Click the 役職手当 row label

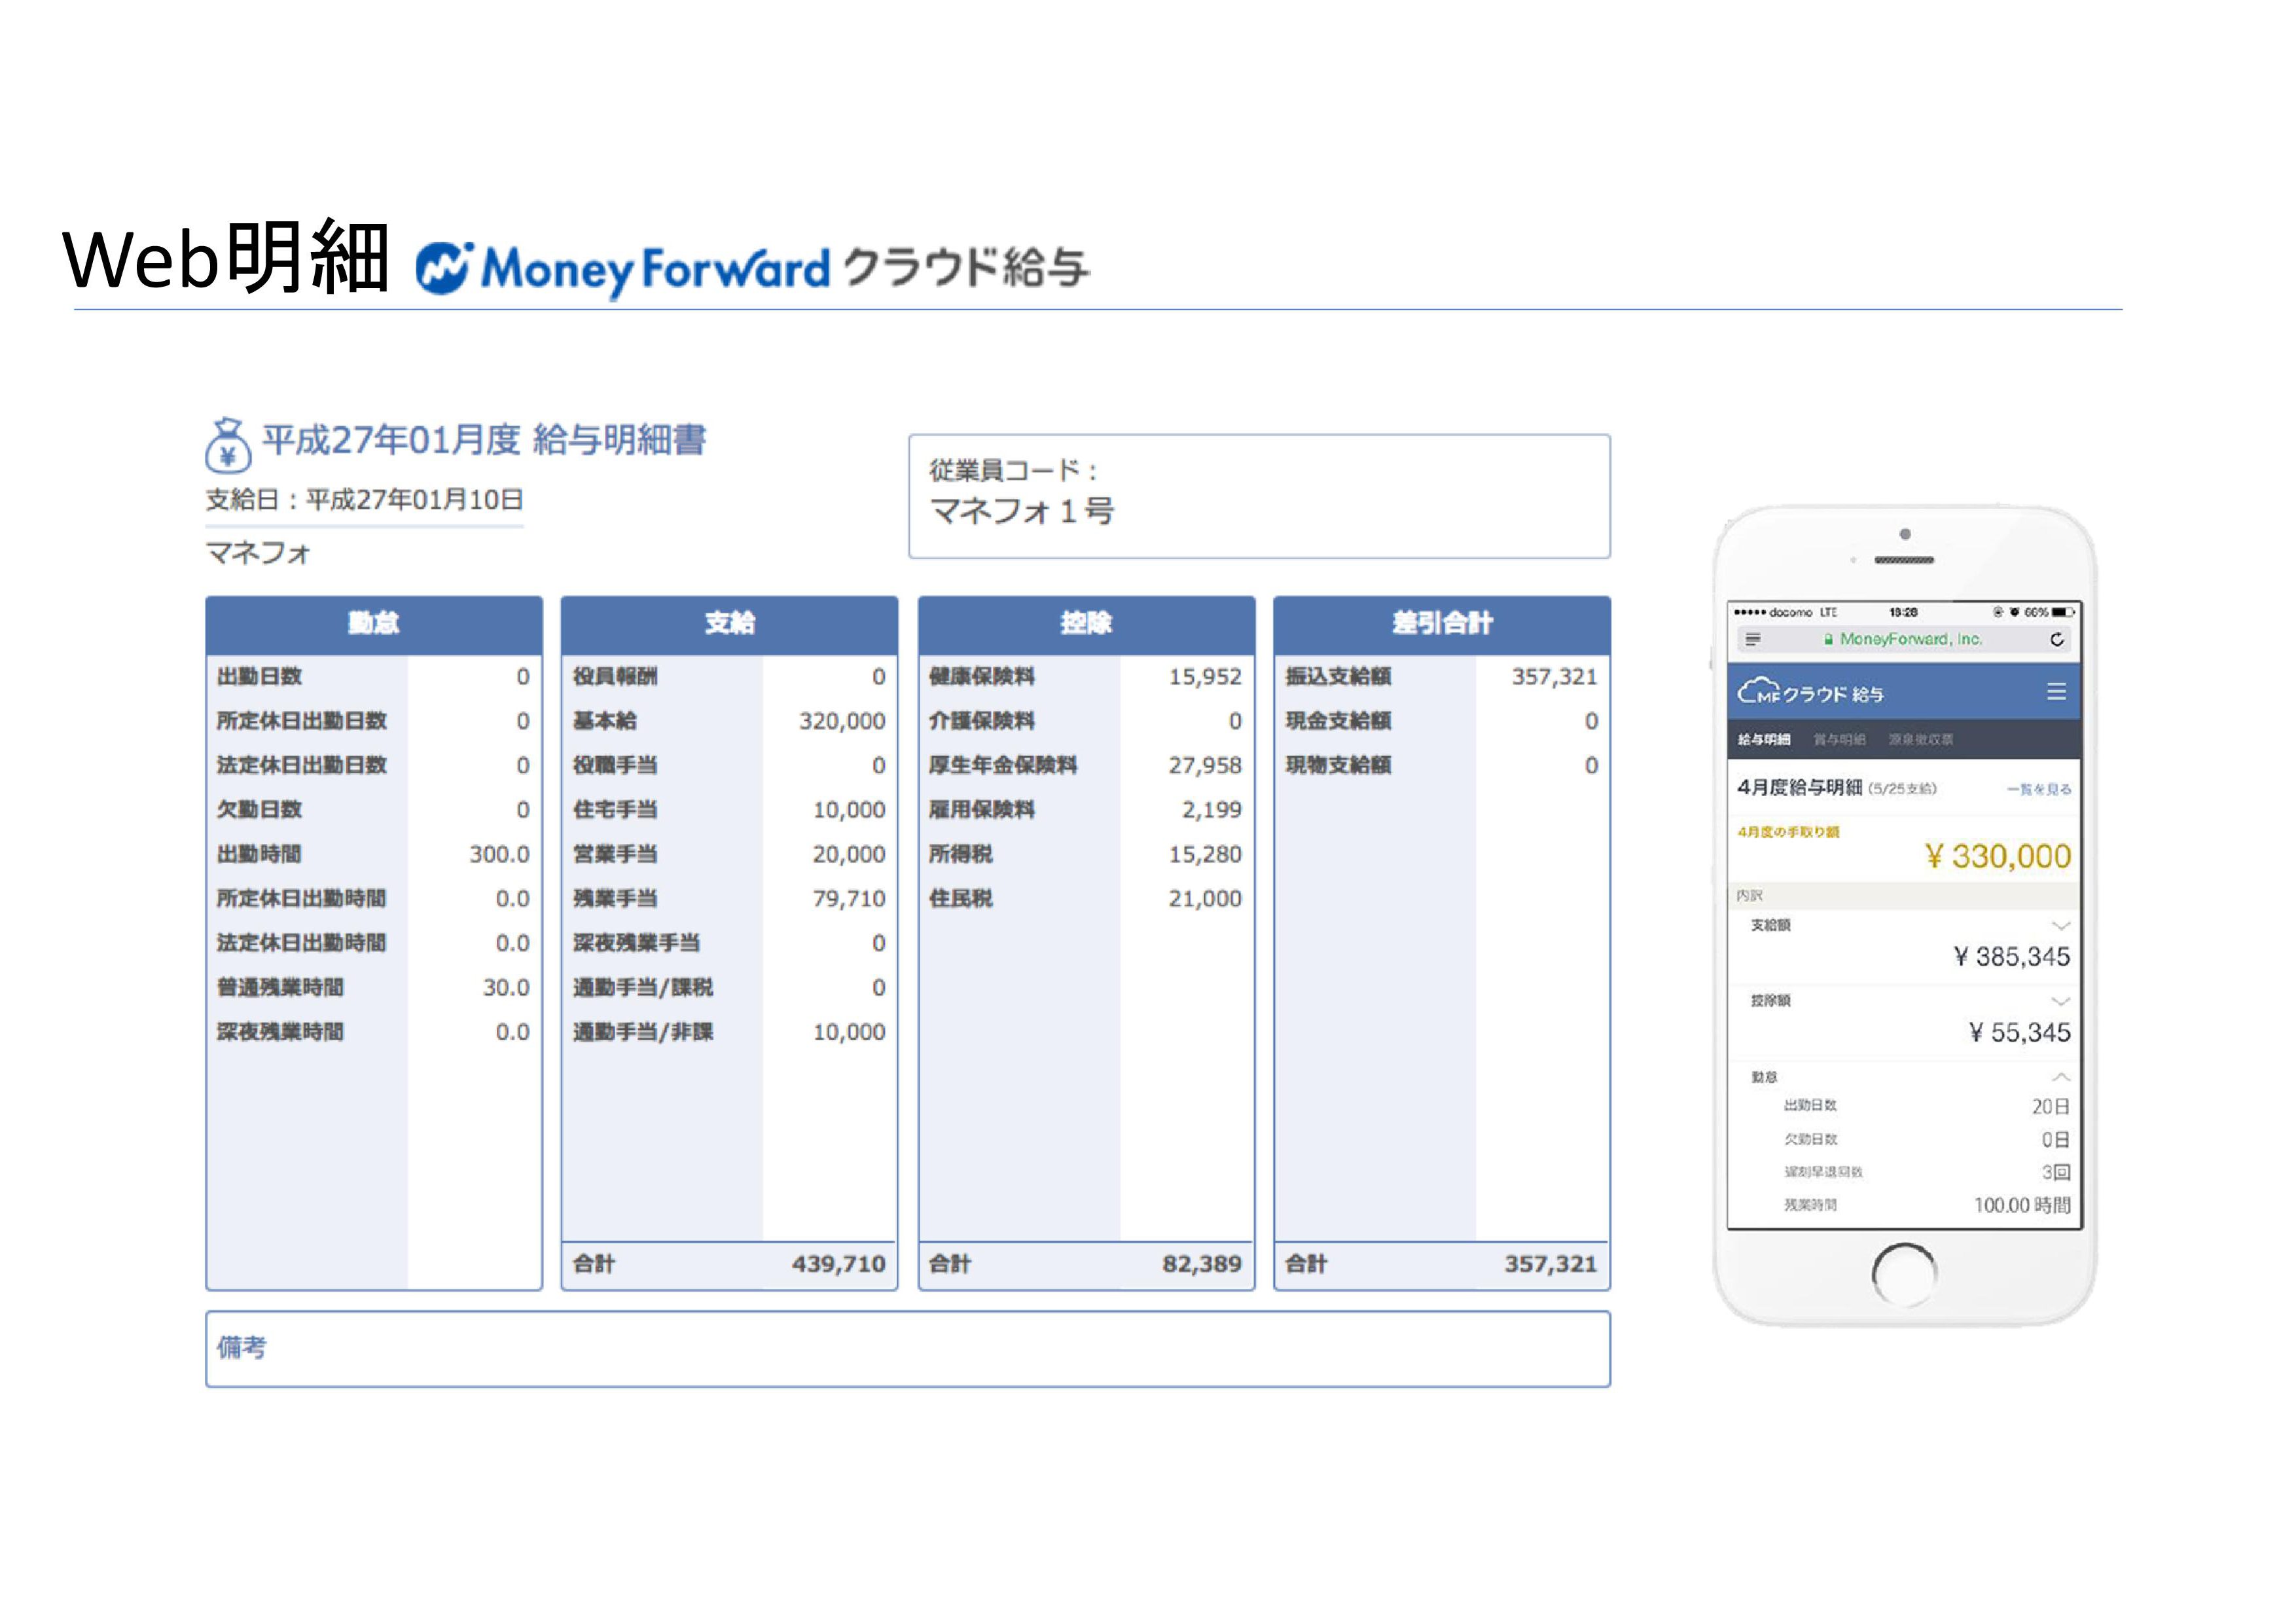click(615, 765)
